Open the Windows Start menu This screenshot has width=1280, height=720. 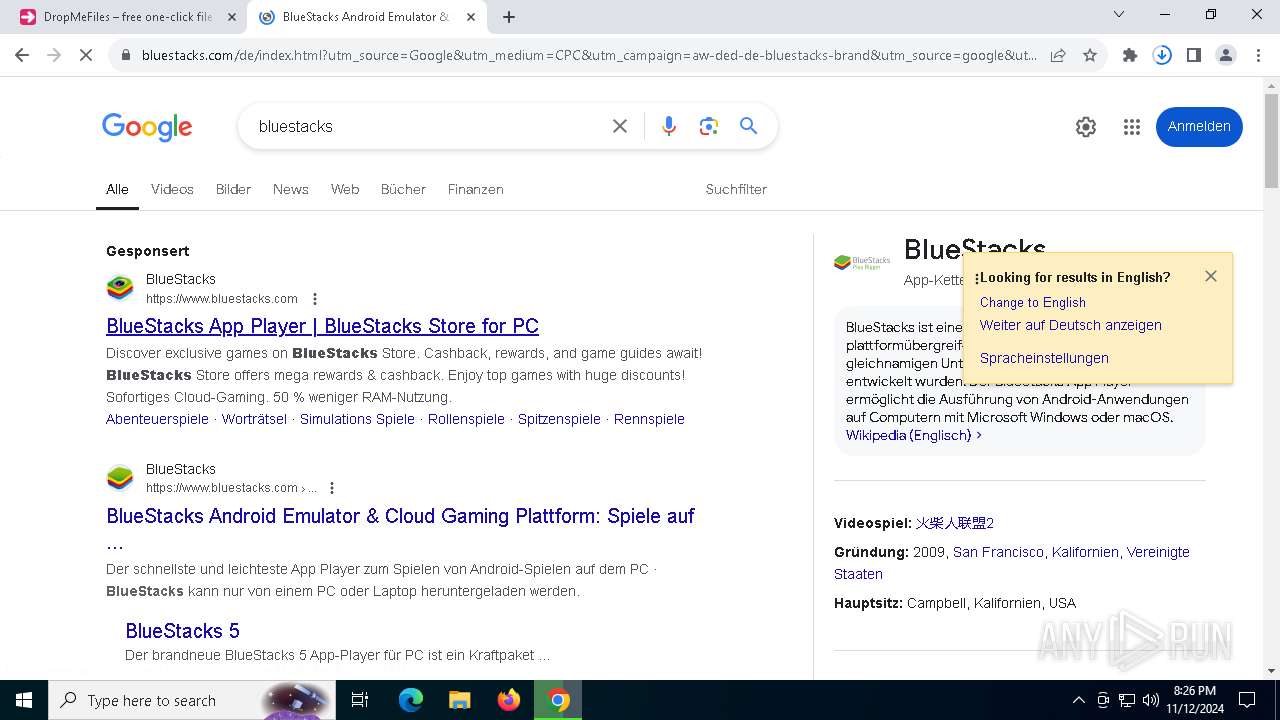pyautogui.click(x=24, y=700)
